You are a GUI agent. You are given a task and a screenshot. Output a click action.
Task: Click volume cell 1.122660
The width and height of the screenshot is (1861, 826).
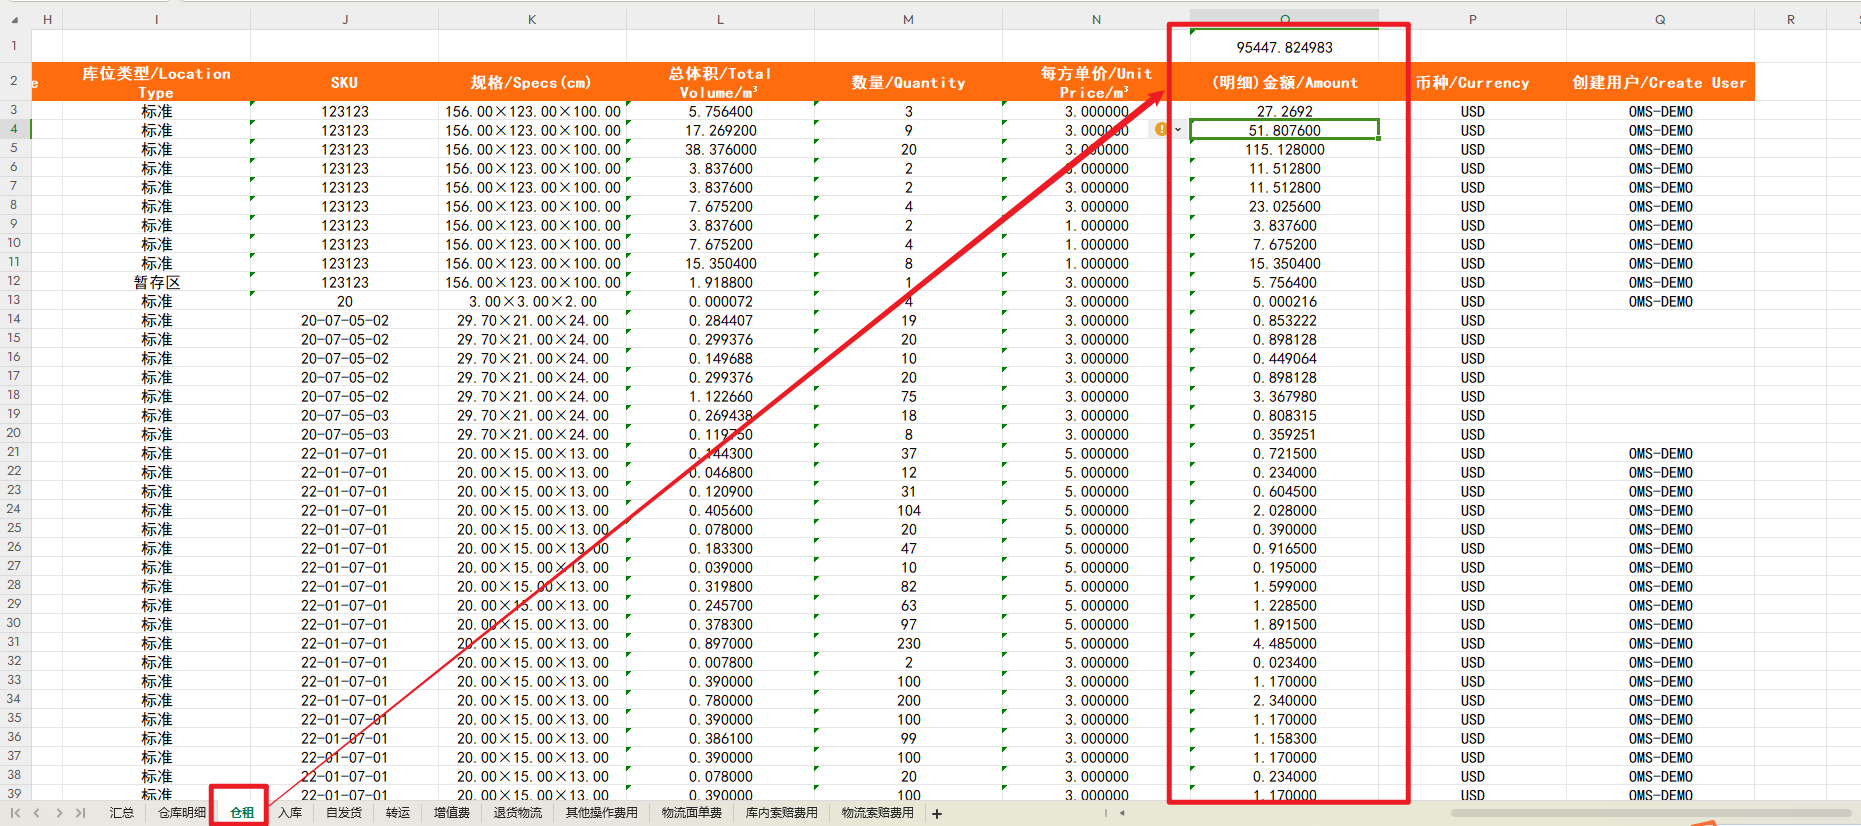(720, 396)
